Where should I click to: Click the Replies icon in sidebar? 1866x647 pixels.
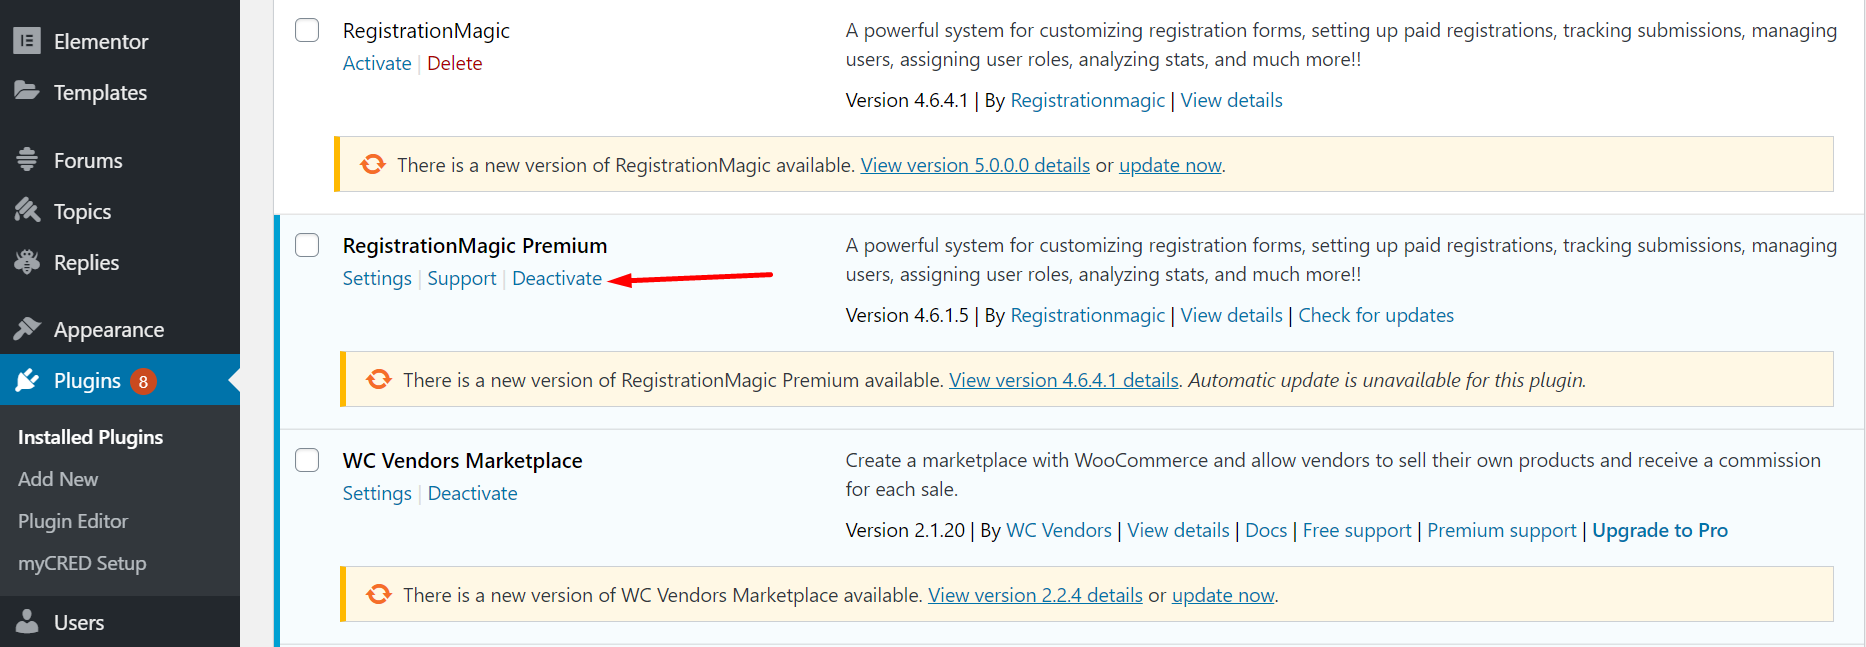click(27, 262)
